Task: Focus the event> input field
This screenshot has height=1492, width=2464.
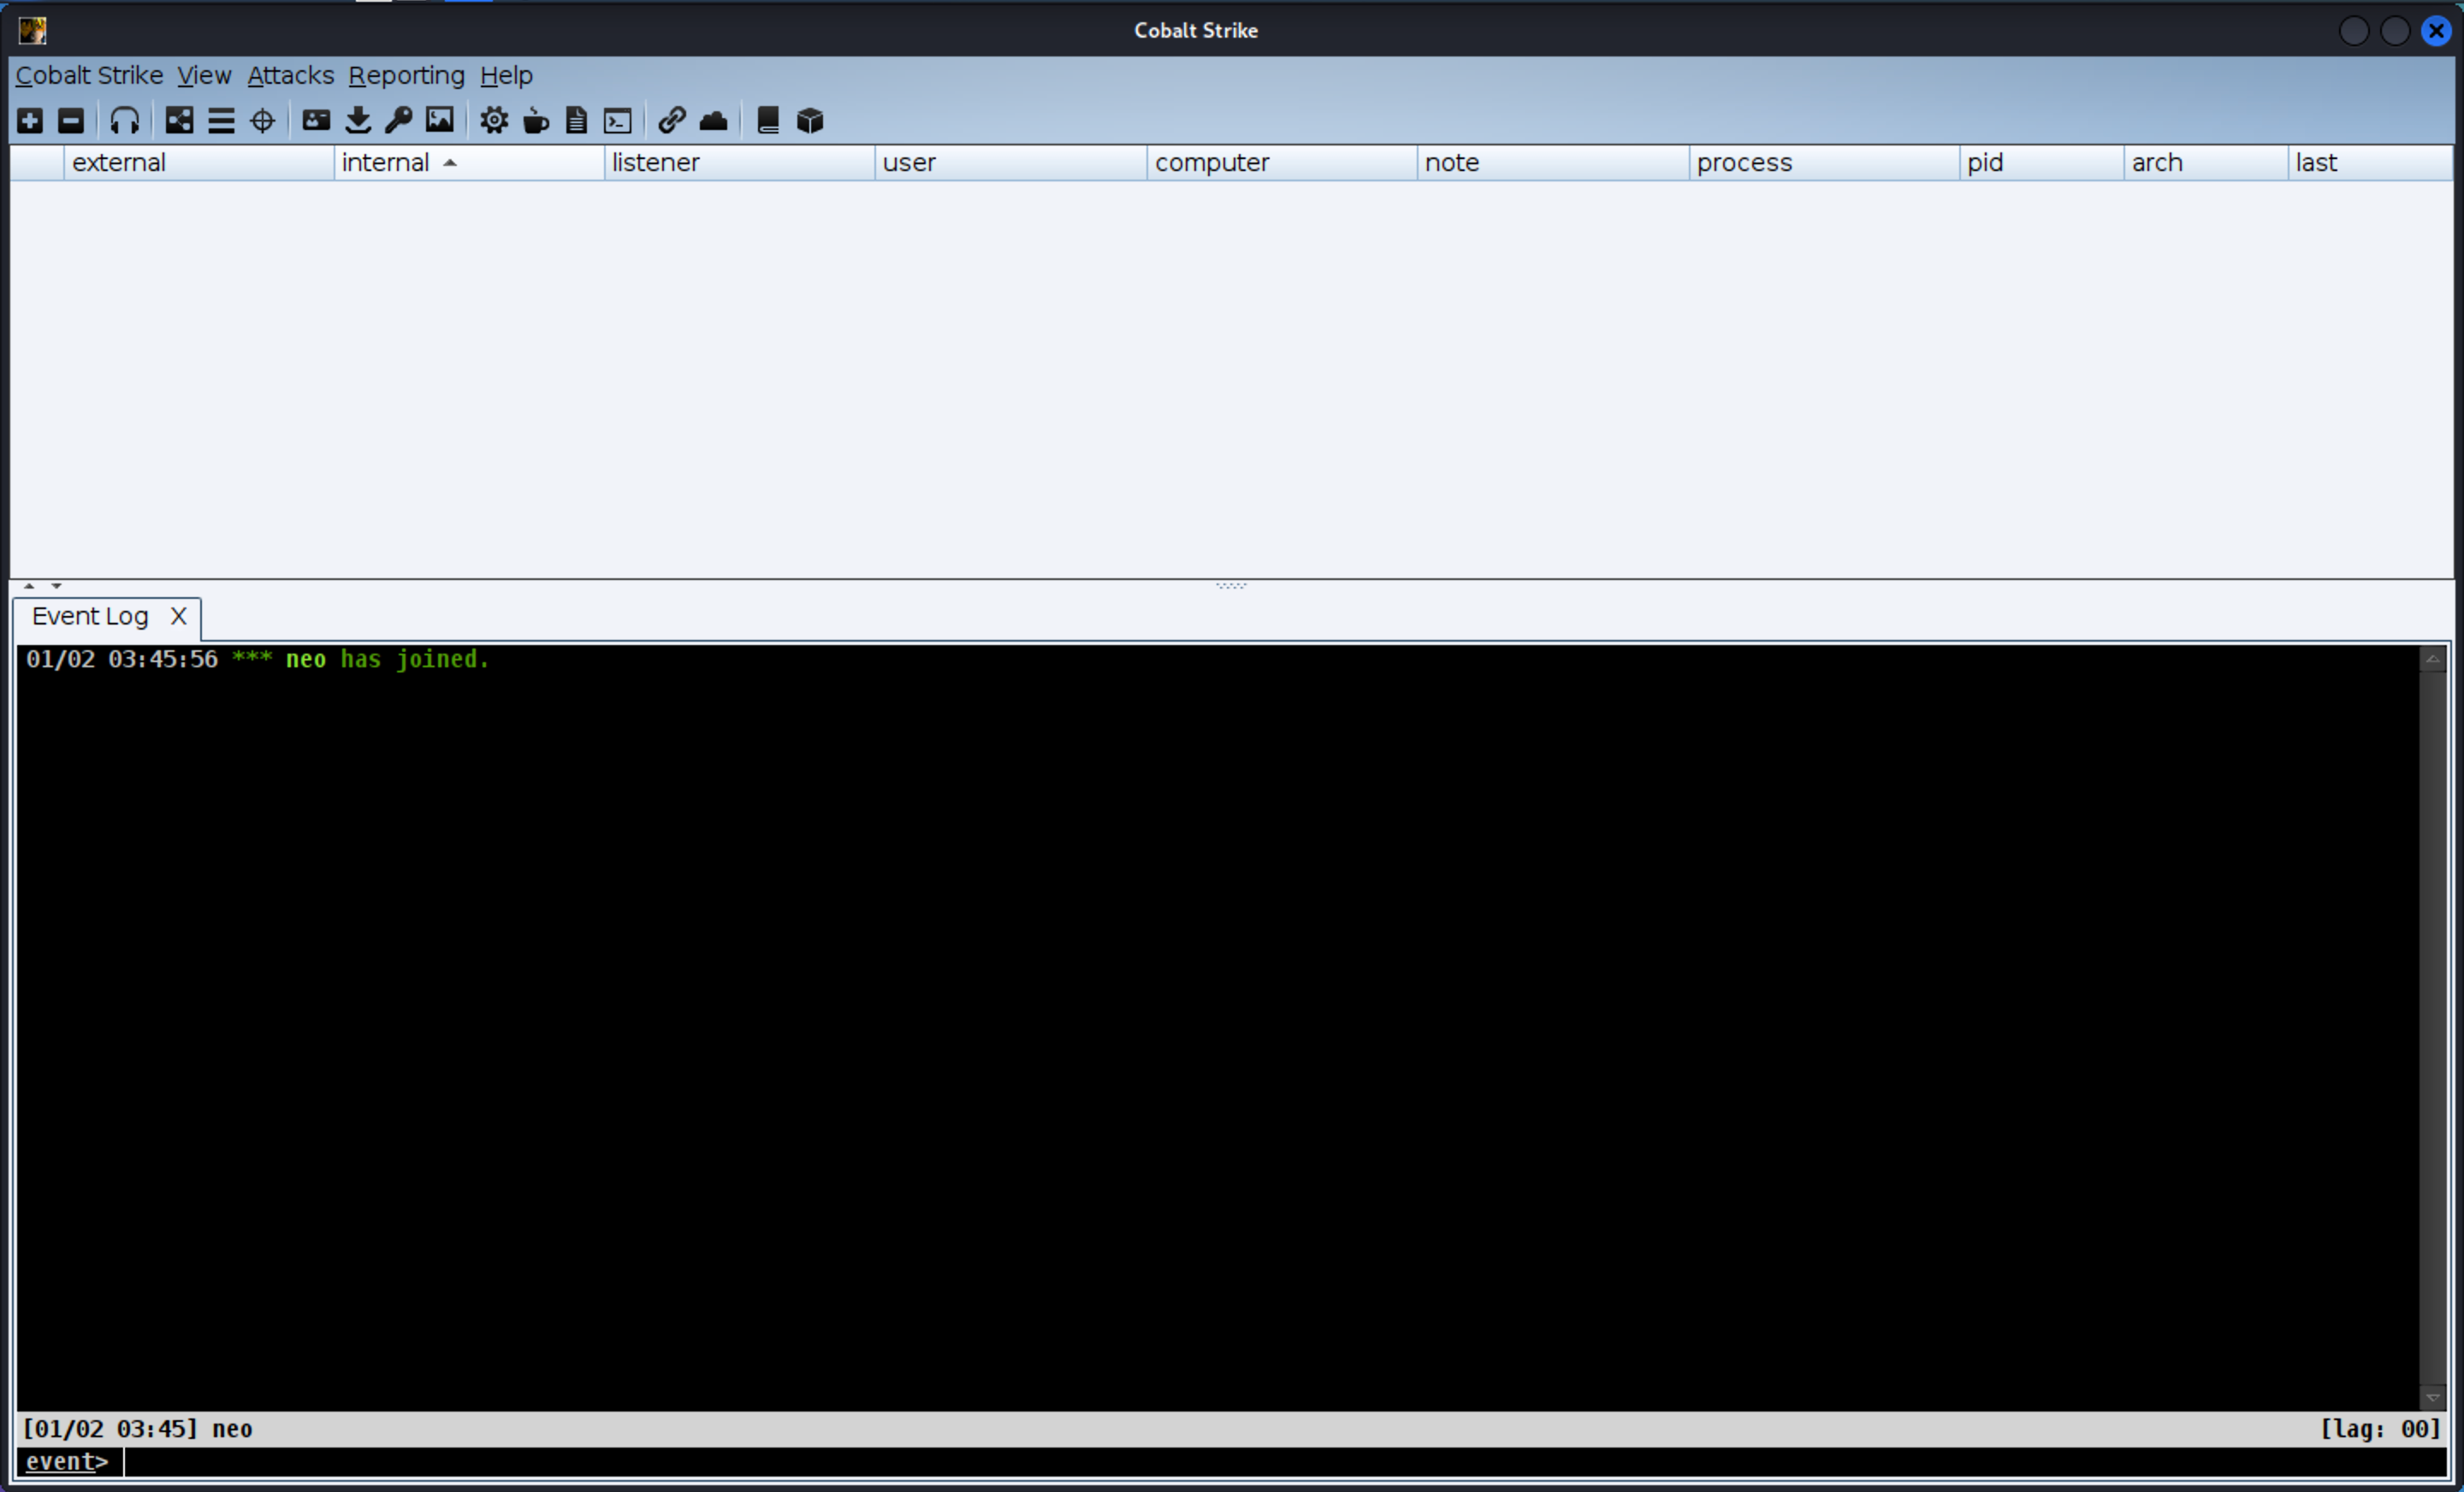Action: click(1284, 1462)
